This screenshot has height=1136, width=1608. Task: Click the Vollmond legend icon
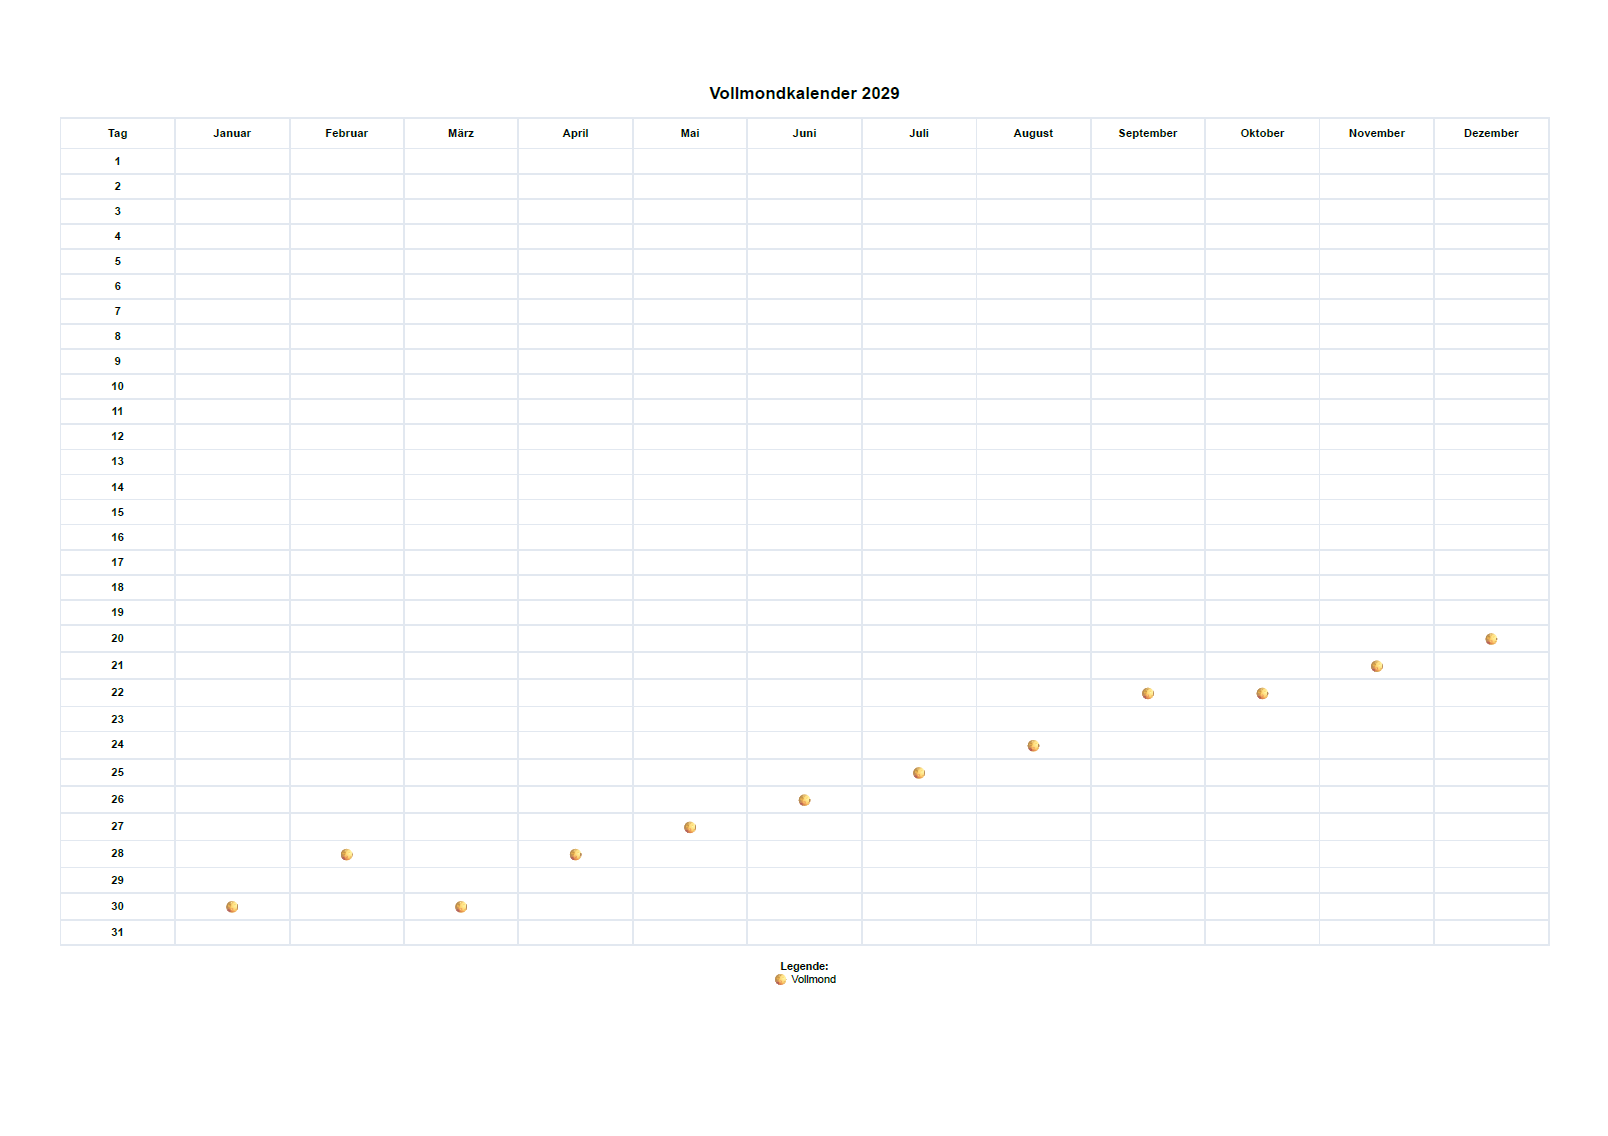781,980
